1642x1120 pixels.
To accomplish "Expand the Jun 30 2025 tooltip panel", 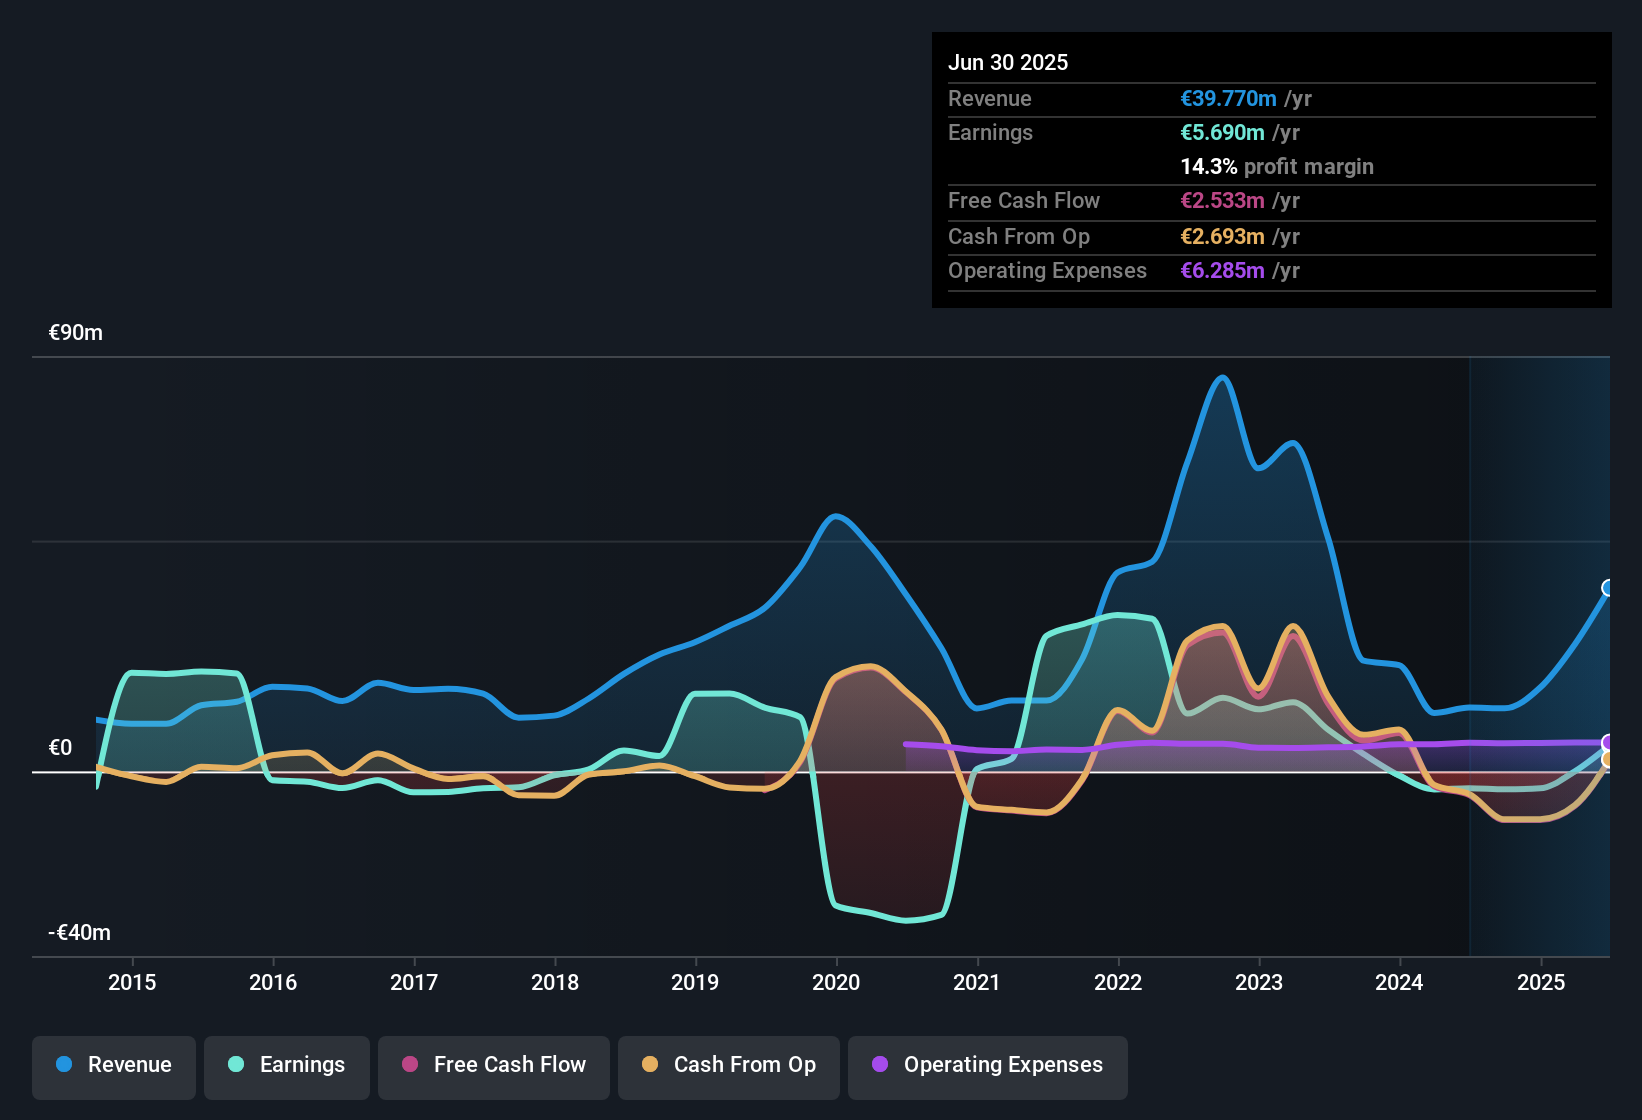I will coord(1271,168).
